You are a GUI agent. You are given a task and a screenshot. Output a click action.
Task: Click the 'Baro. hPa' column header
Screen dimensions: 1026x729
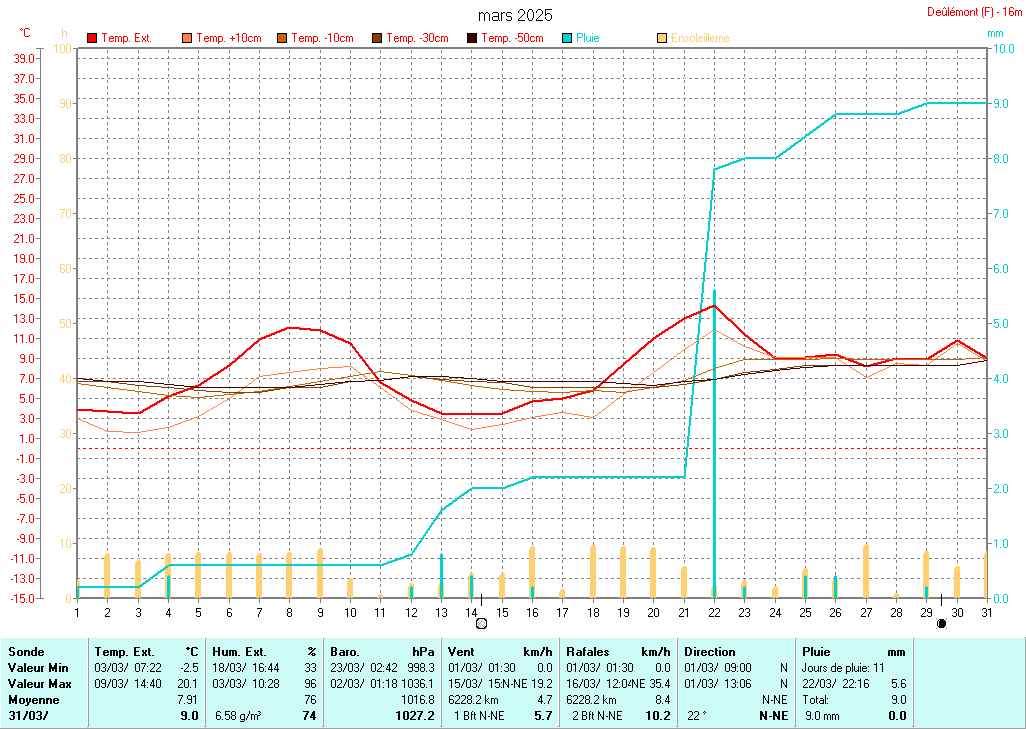[x=383, y=651]
